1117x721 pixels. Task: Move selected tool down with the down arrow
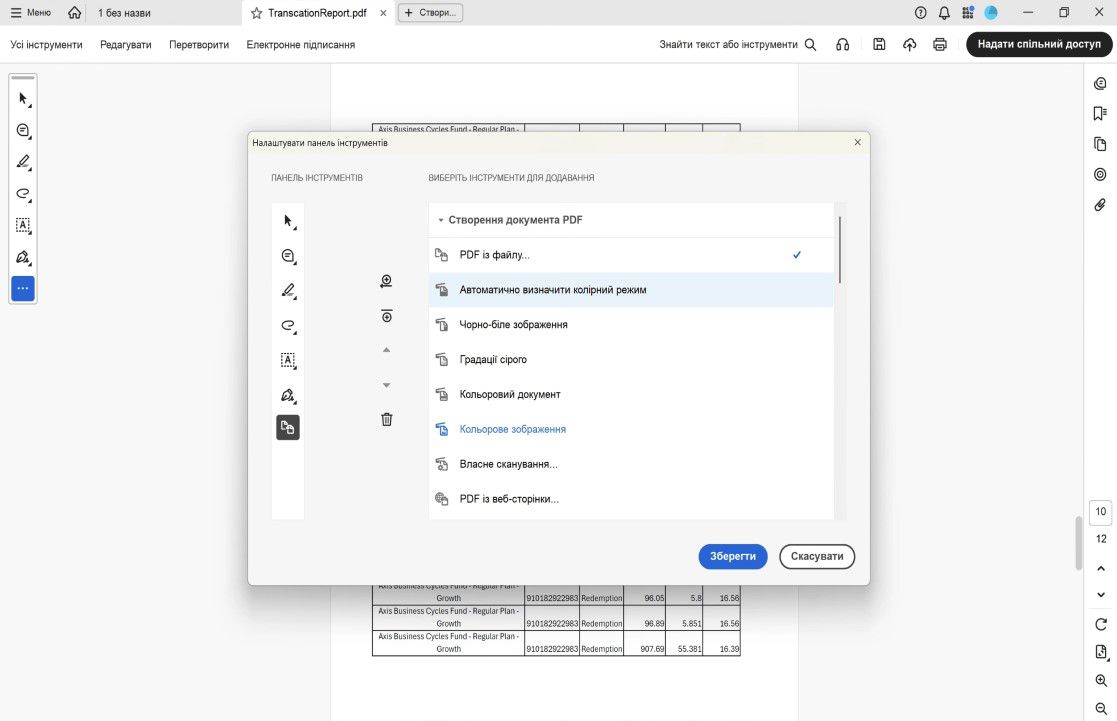pyautogui.click(x=386, y=385)
